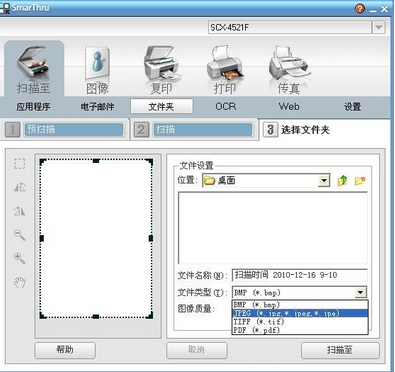Image resolution: width=395 pixels, height=372 pixels.
Task: Collapse the file type (文件类型) dropdown arrow
Action: pyautogui.click(x=360, y=293)
